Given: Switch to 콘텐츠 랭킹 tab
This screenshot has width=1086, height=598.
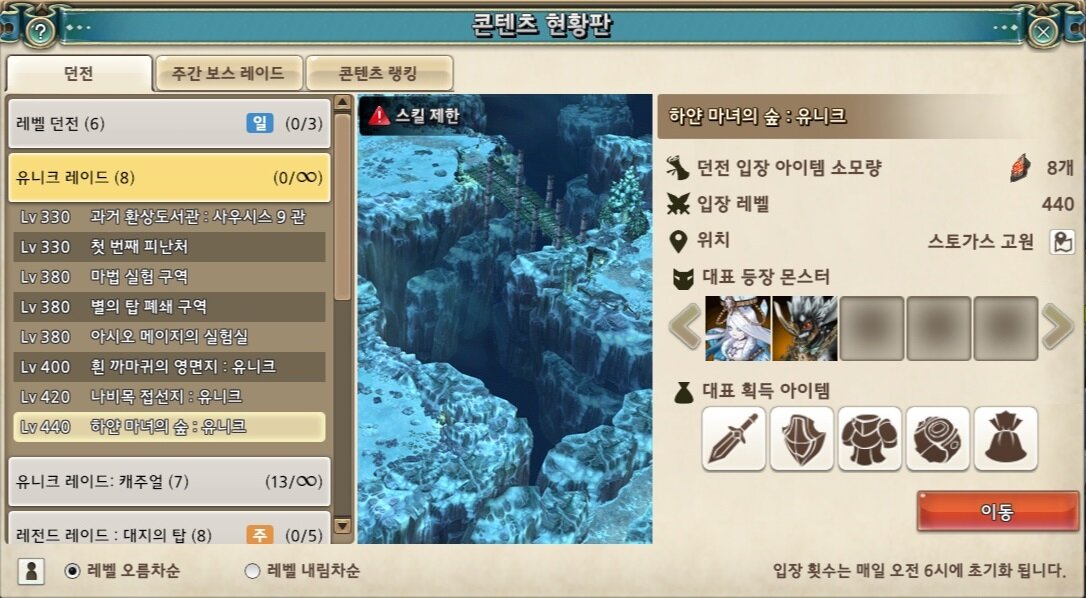Looking at the screenshot, I should point(379,73).
